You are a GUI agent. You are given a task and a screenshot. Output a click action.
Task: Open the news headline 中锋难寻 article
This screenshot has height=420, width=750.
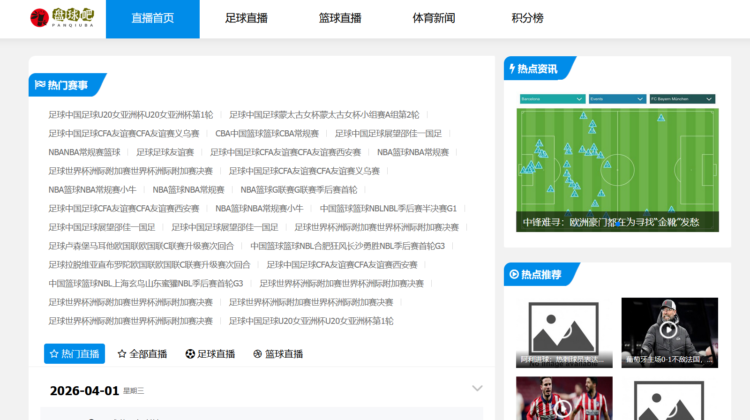point(611,222)
